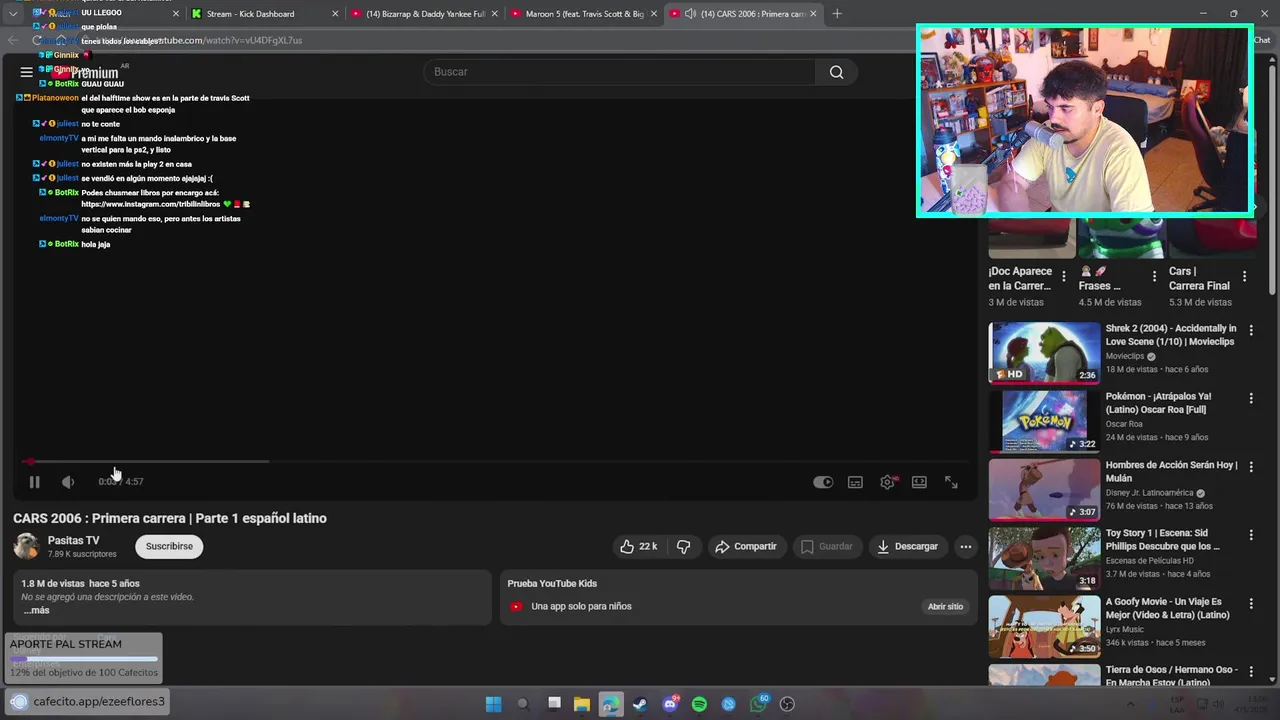
Task: Open options menu for Shrek 2 video
Action: pos(1250,330)
